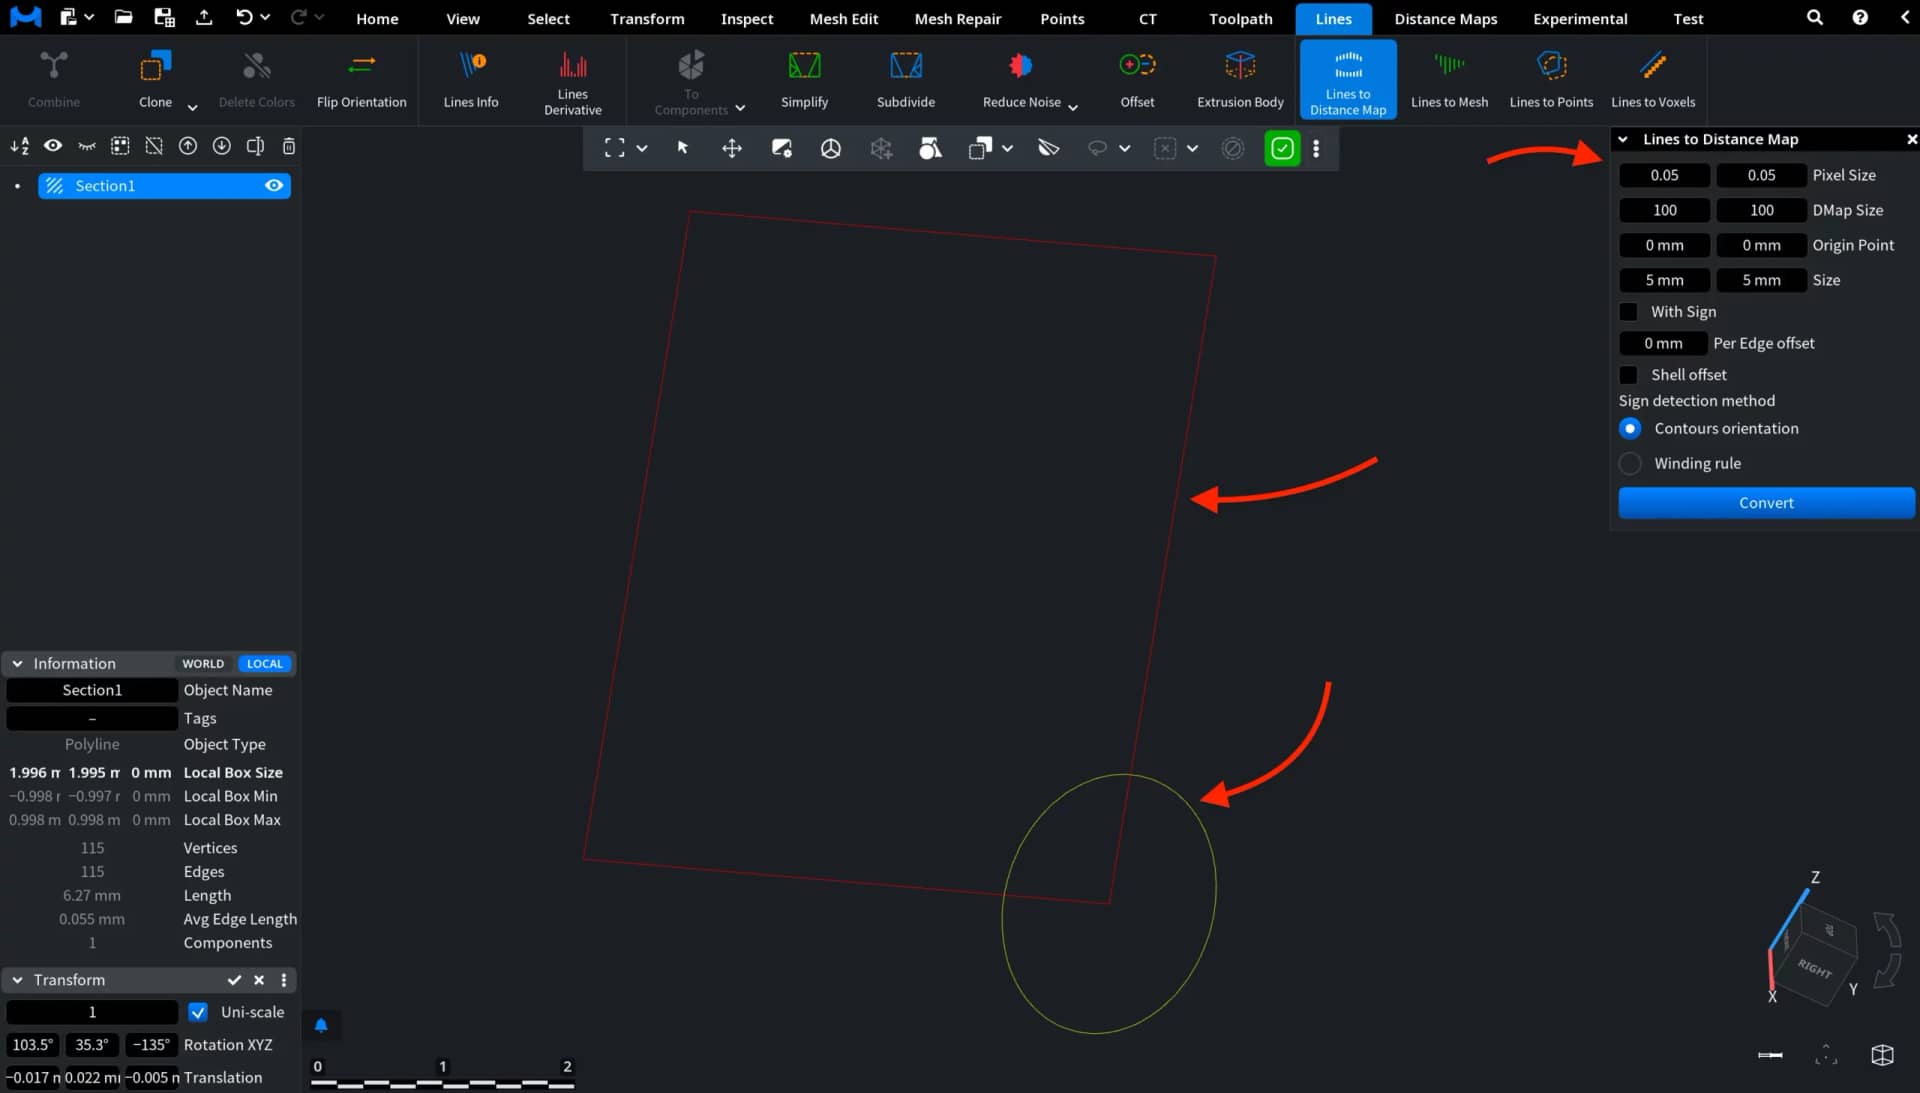Click the Convert button

click(x=1765, y=503)
